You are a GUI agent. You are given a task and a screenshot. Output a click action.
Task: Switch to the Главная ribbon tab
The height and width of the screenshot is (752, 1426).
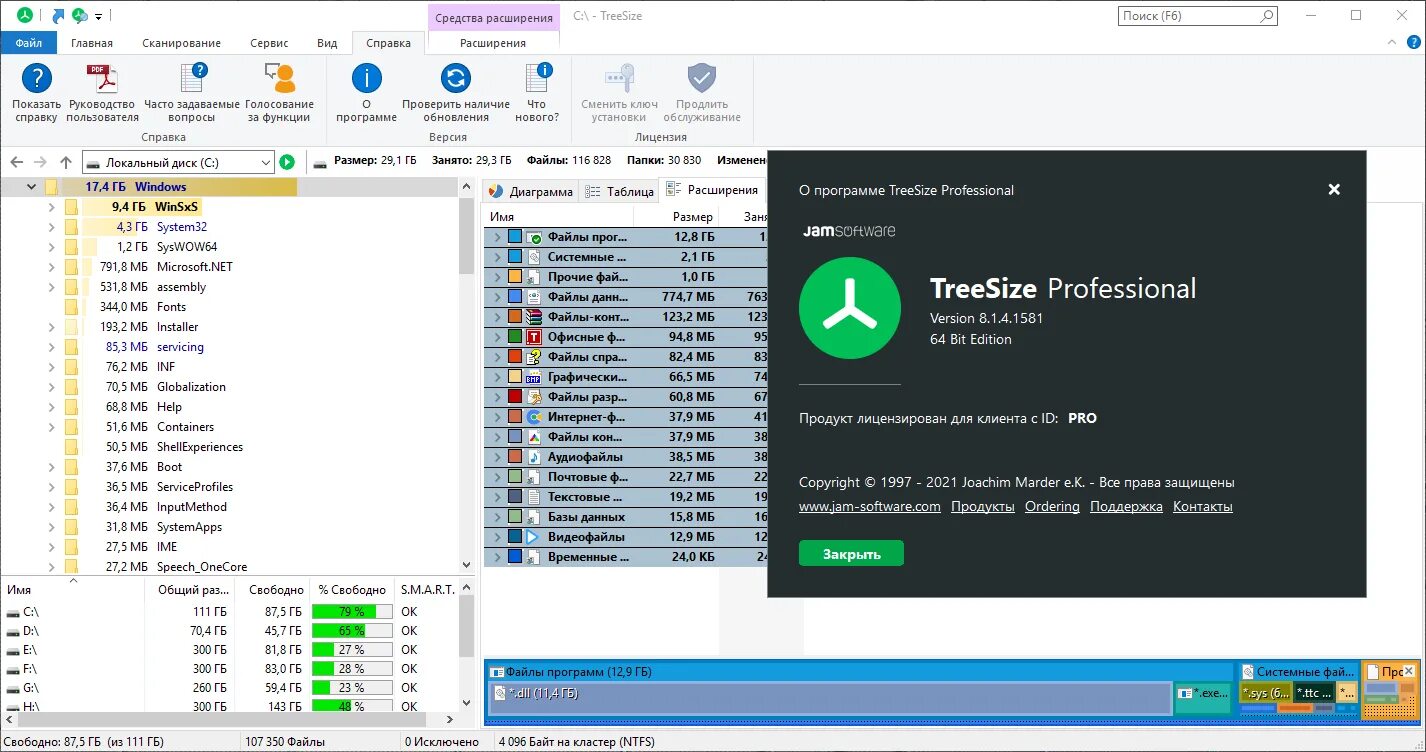92,43
